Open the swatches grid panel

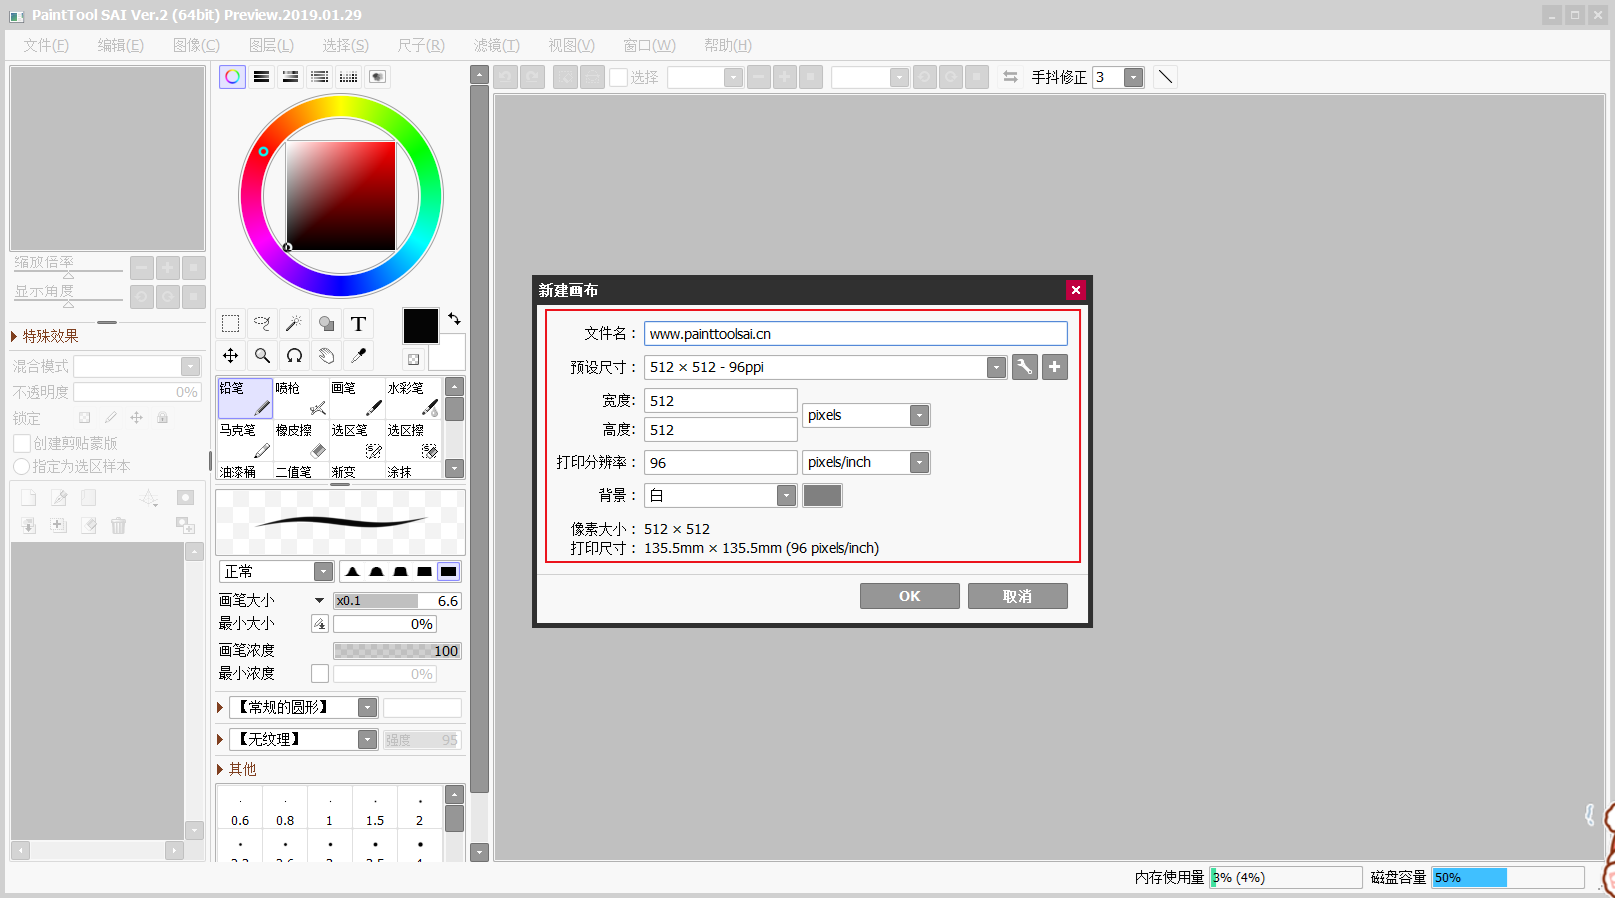point(348,77)
